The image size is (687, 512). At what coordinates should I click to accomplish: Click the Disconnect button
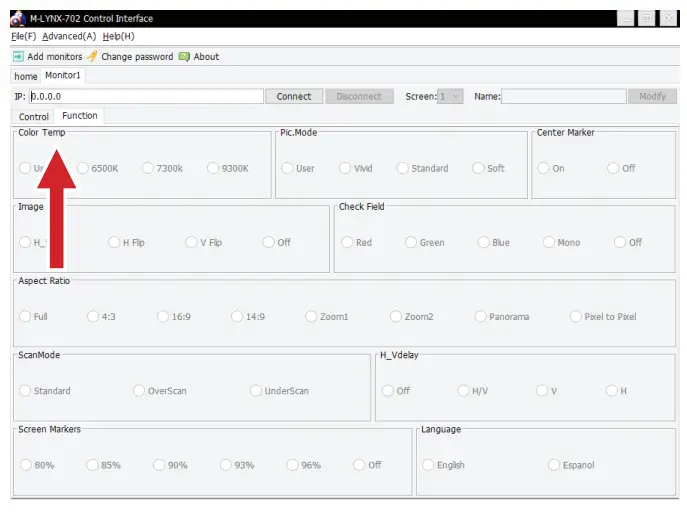[359, 96]
